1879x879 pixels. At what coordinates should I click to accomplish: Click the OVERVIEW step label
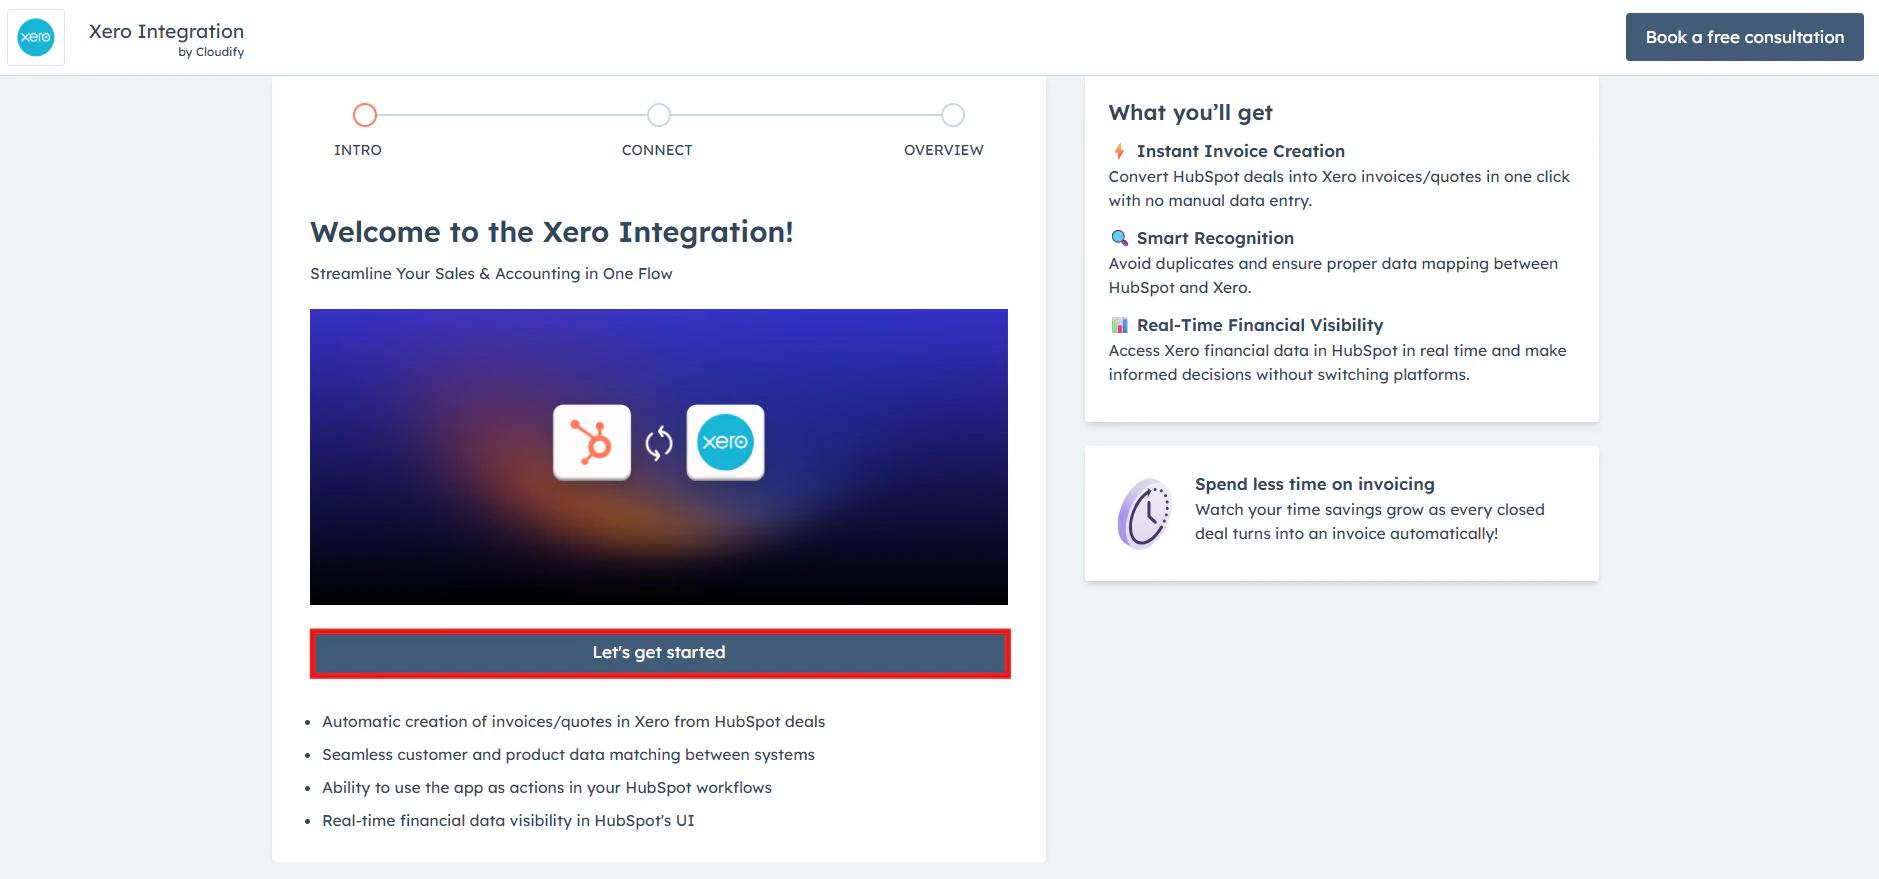(x=944, y=150)
